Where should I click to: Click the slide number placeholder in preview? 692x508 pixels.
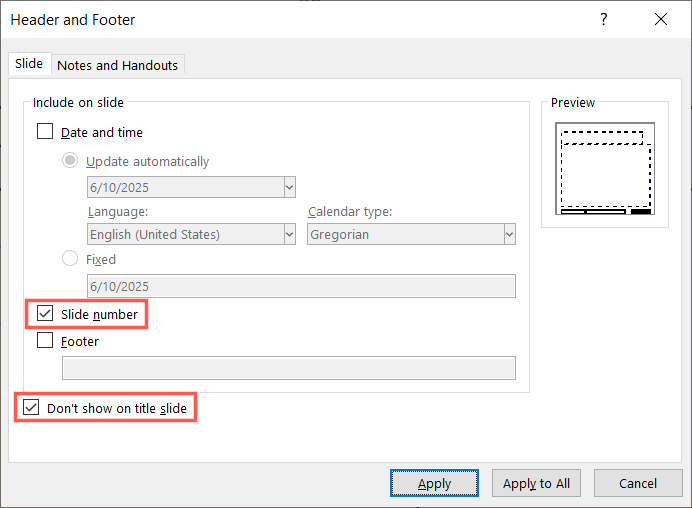pyautogui.click(x=641, y=211)
